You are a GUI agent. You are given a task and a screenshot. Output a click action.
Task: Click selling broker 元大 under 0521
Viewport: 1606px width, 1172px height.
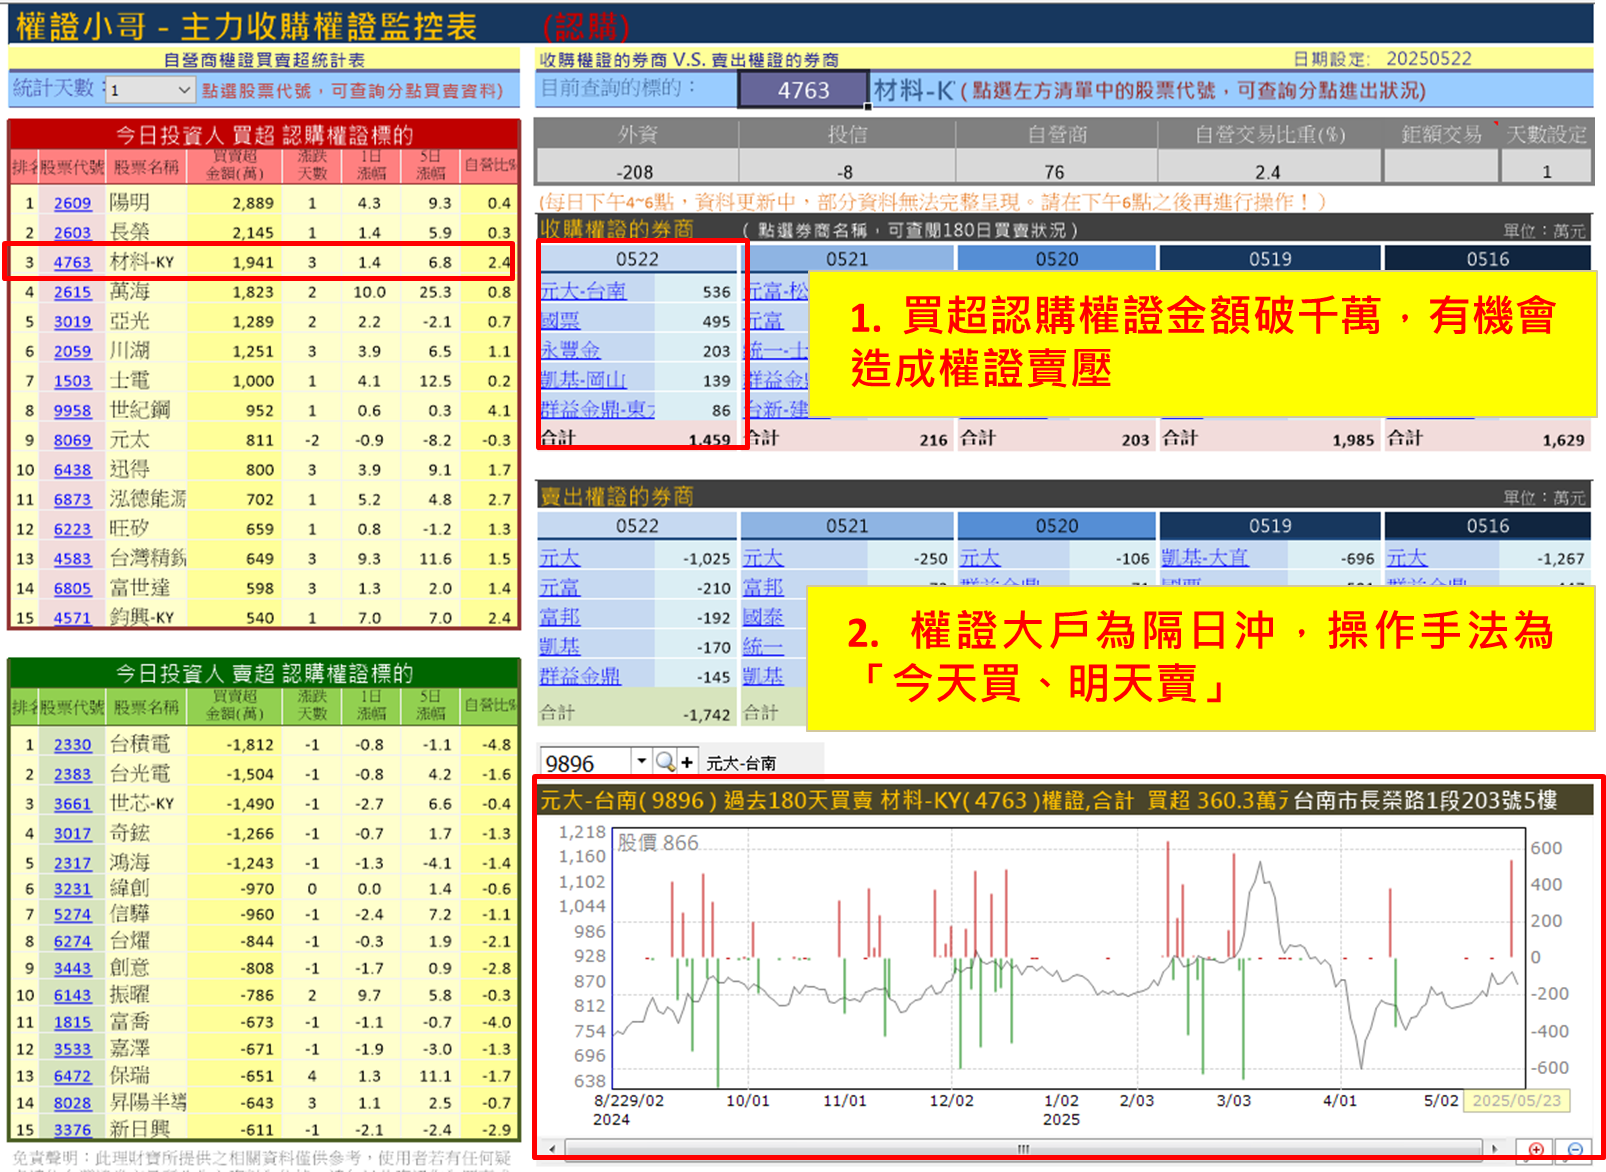pyautogui.click(x=763, y=558)
